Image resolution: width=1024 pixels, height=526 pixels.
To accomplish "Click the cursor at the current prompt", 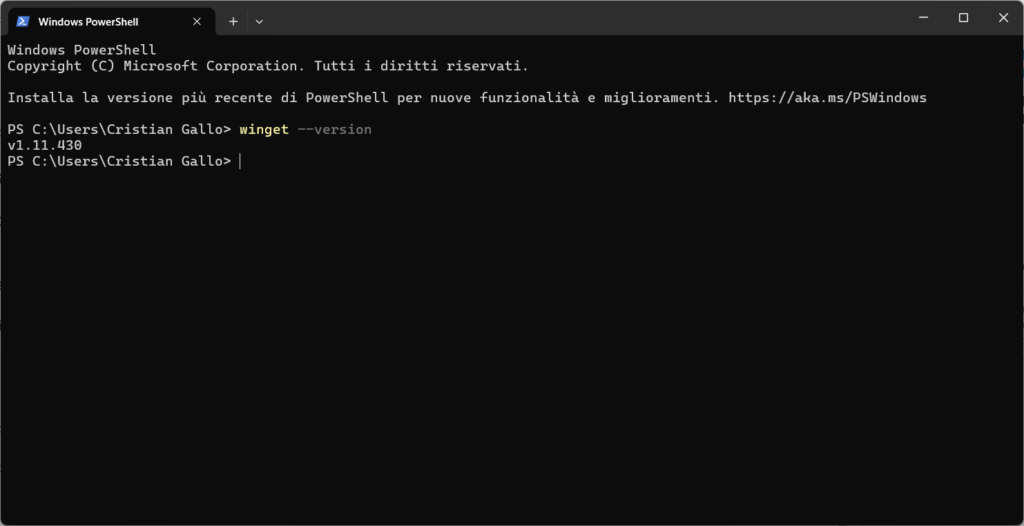I will click(240, 161).
